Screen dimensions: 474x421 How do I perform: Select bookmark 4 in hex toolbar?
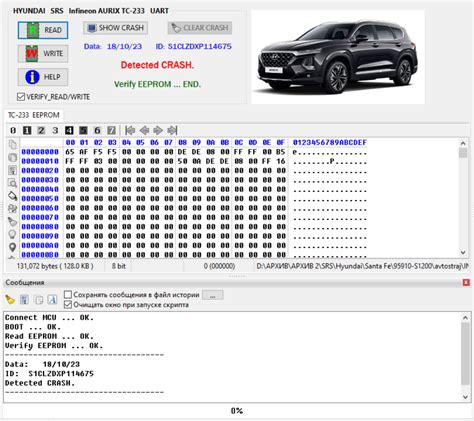click(69, 130)
